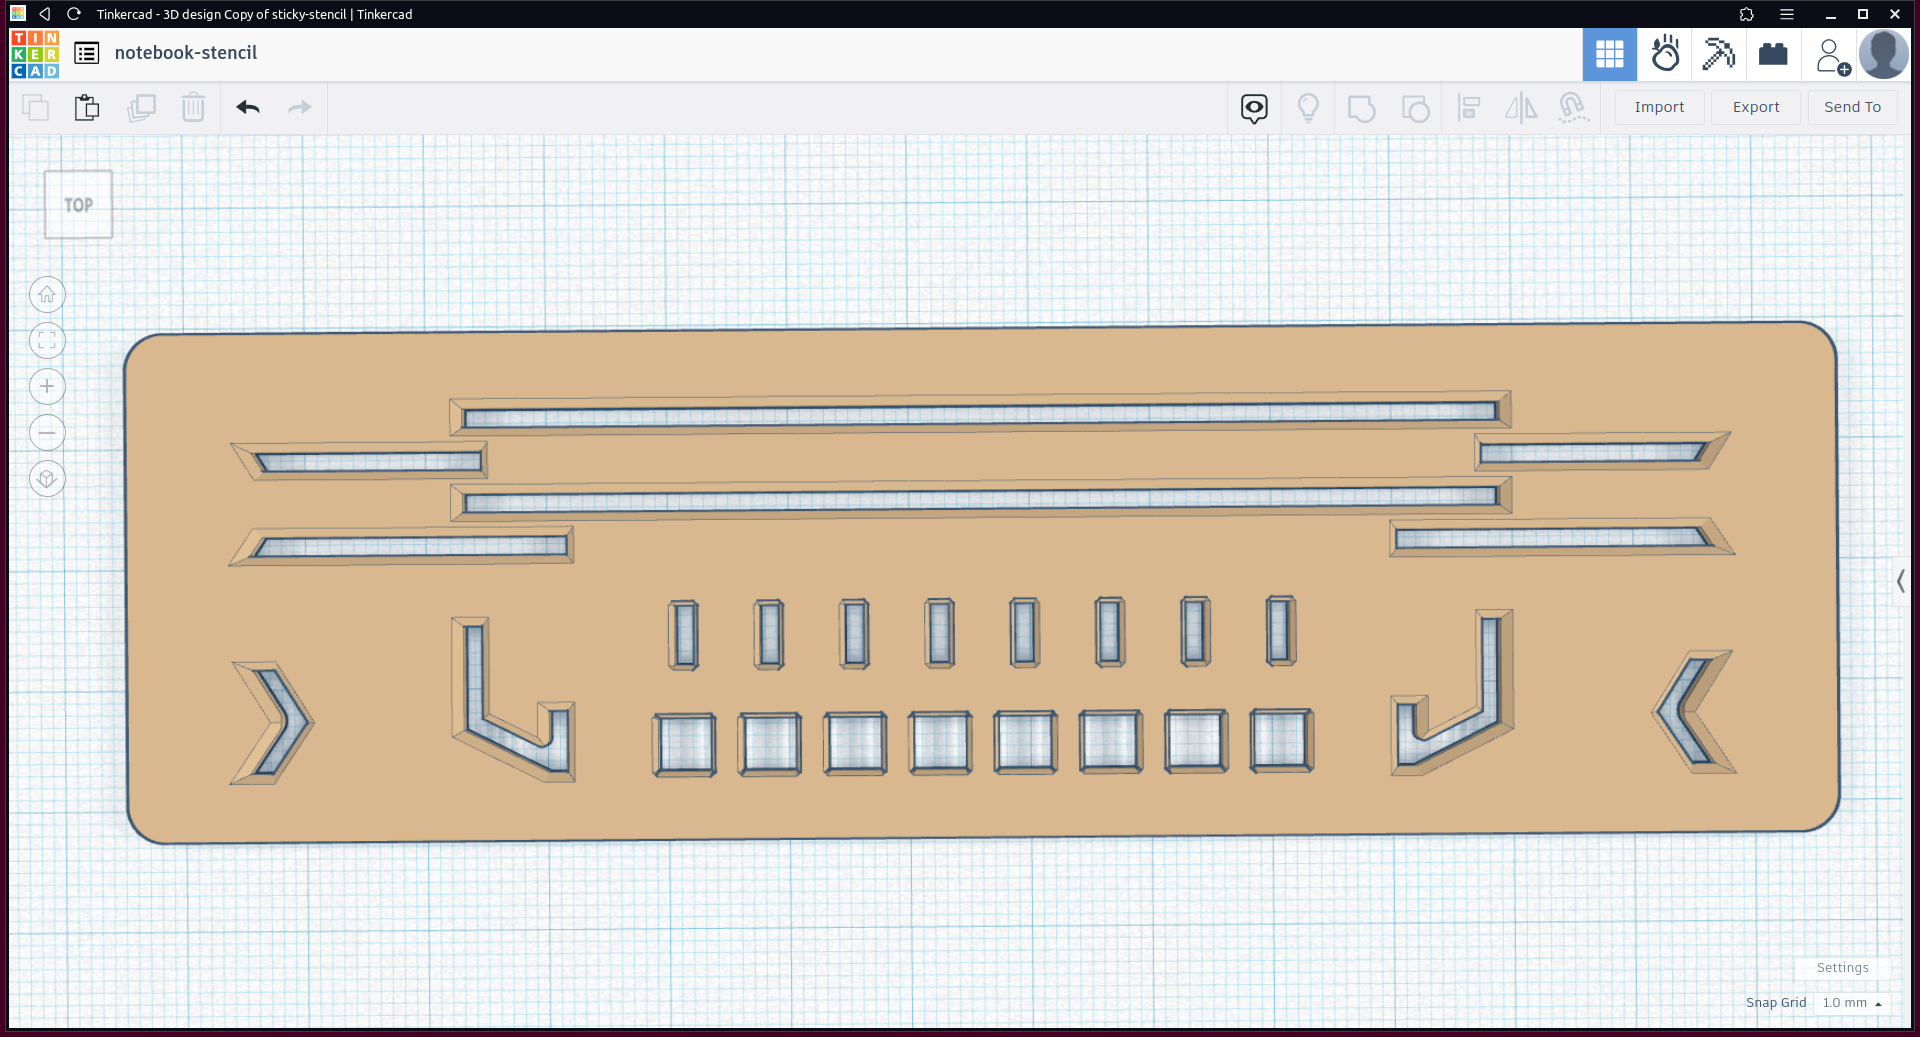Open the Sim Lab icon
This screenshot has height=1037, width=1920.
point(1665,54)
